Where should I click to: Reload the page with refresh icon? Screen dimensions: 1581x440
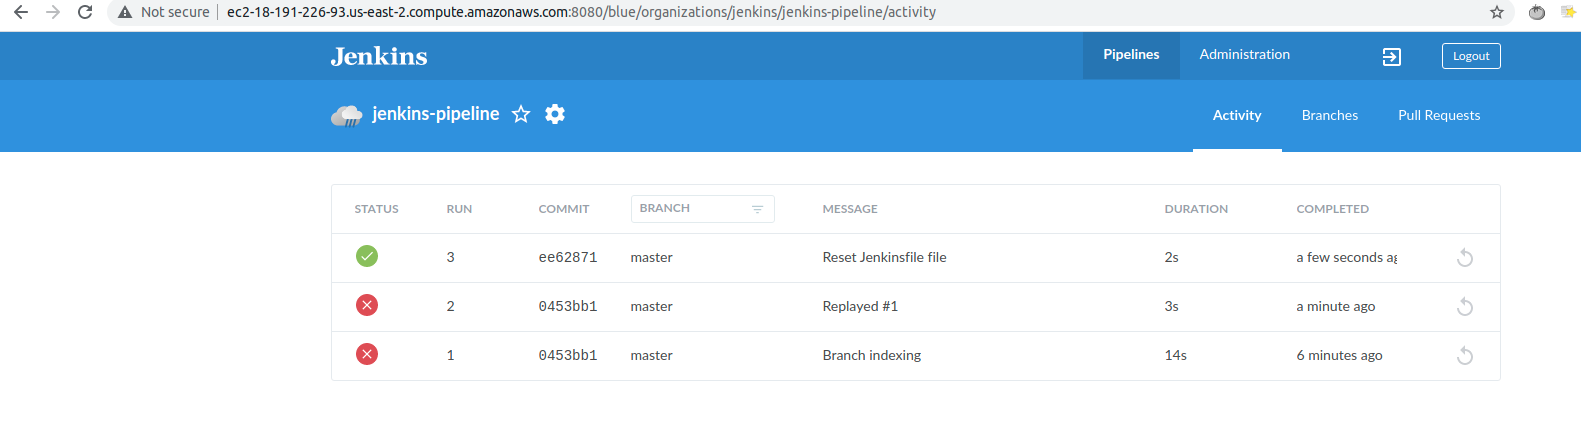pyautogui.click(x=85, y=12)
